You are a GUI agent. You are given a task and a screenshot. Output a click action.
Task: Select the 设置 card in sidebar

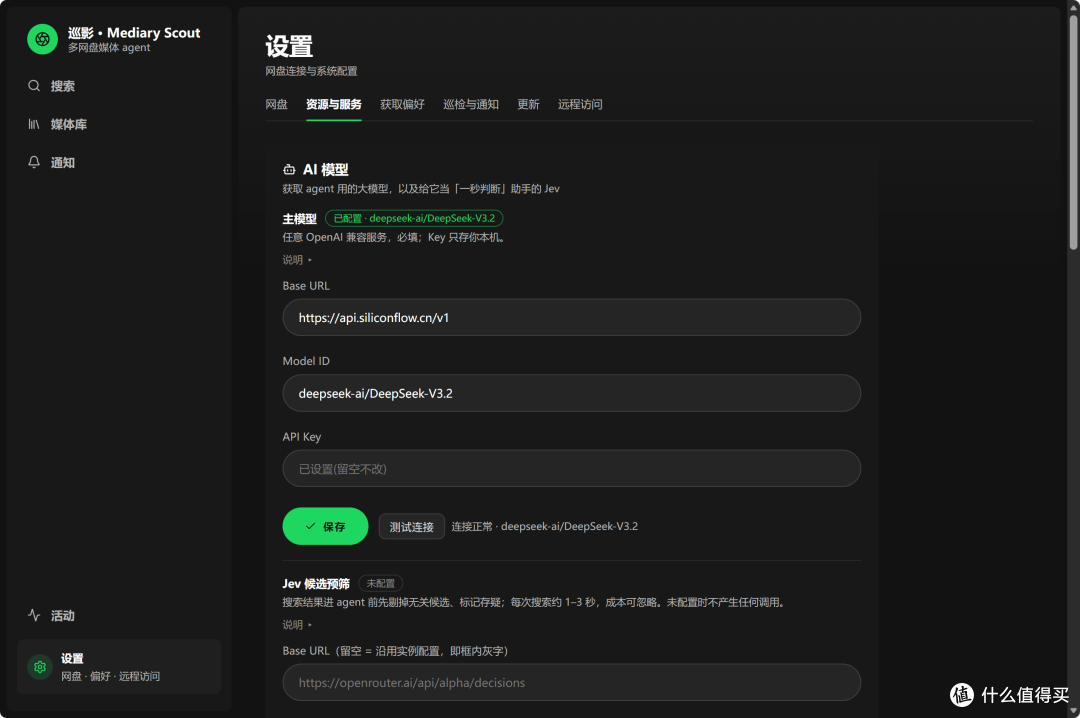click(x=119, y=666)
